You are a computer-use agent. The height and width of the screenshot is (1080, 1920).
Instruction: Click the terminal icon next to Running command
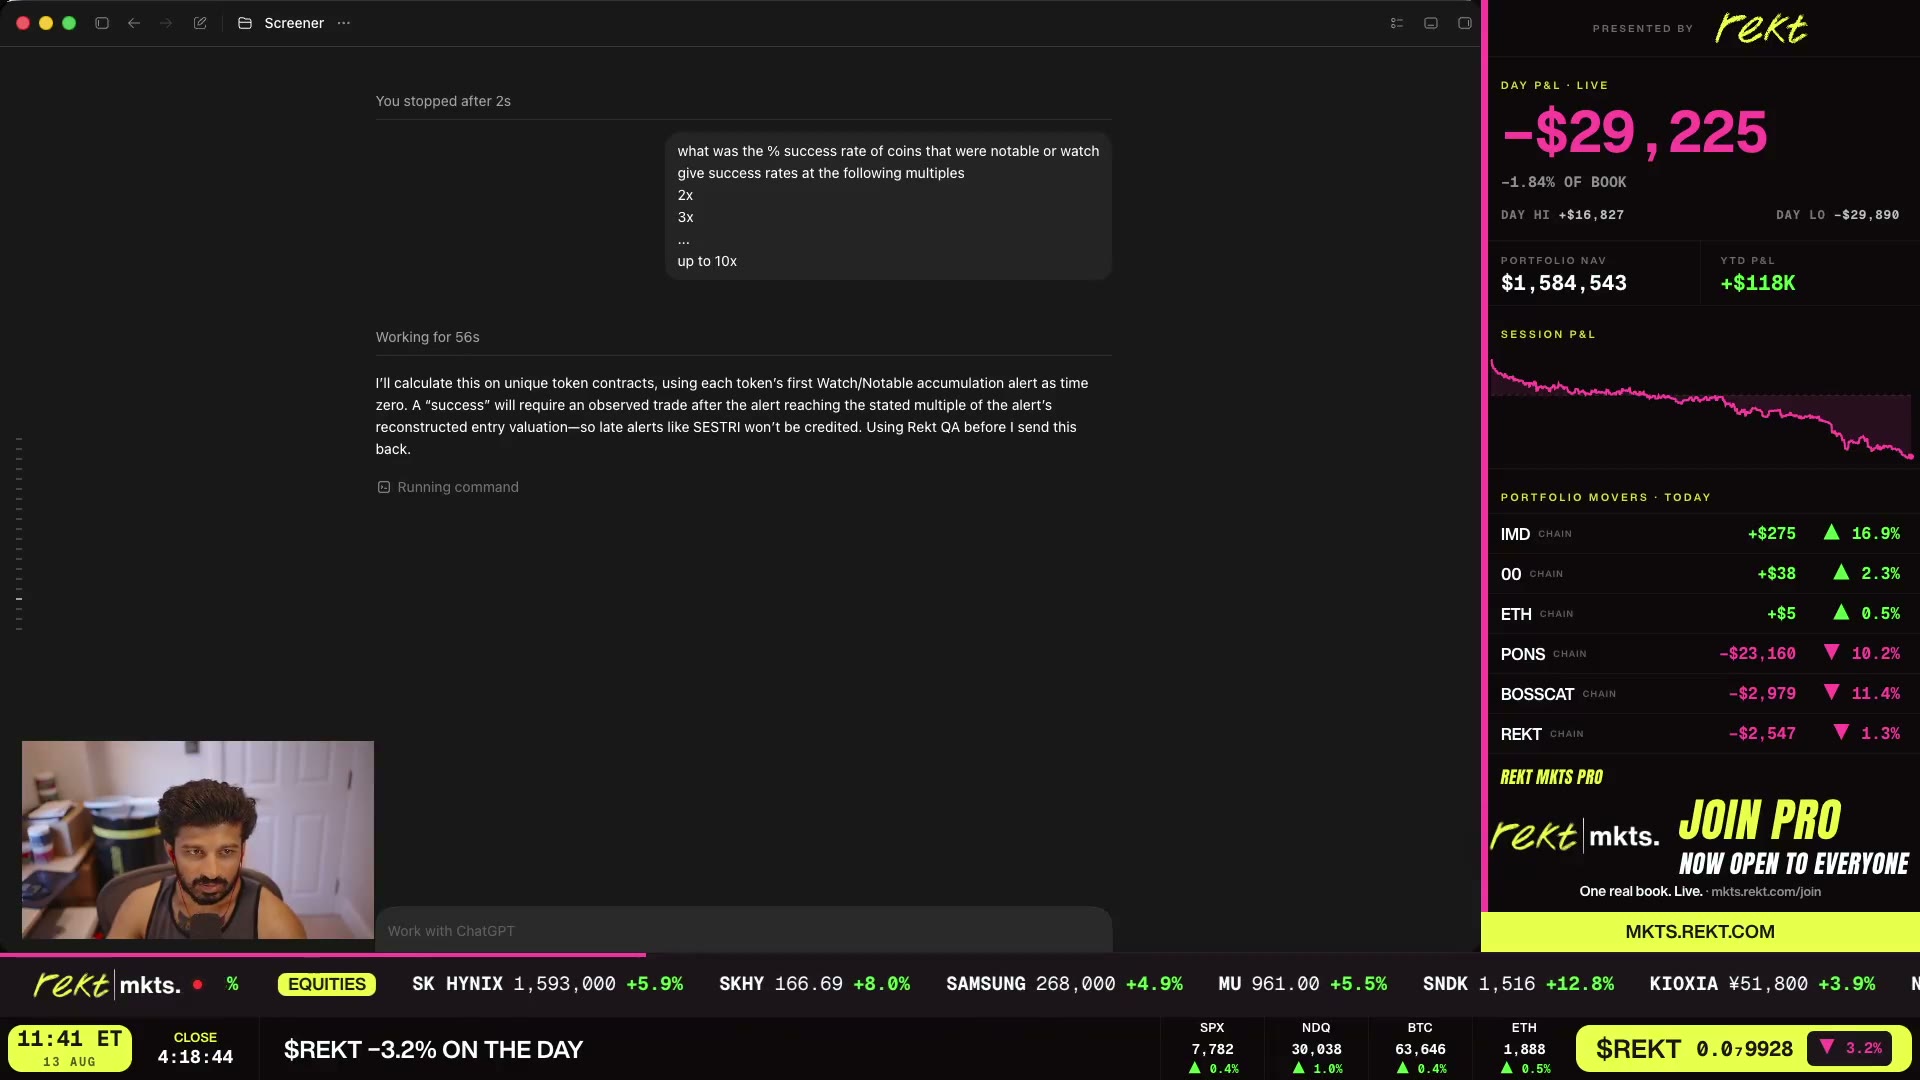point(384,487)
